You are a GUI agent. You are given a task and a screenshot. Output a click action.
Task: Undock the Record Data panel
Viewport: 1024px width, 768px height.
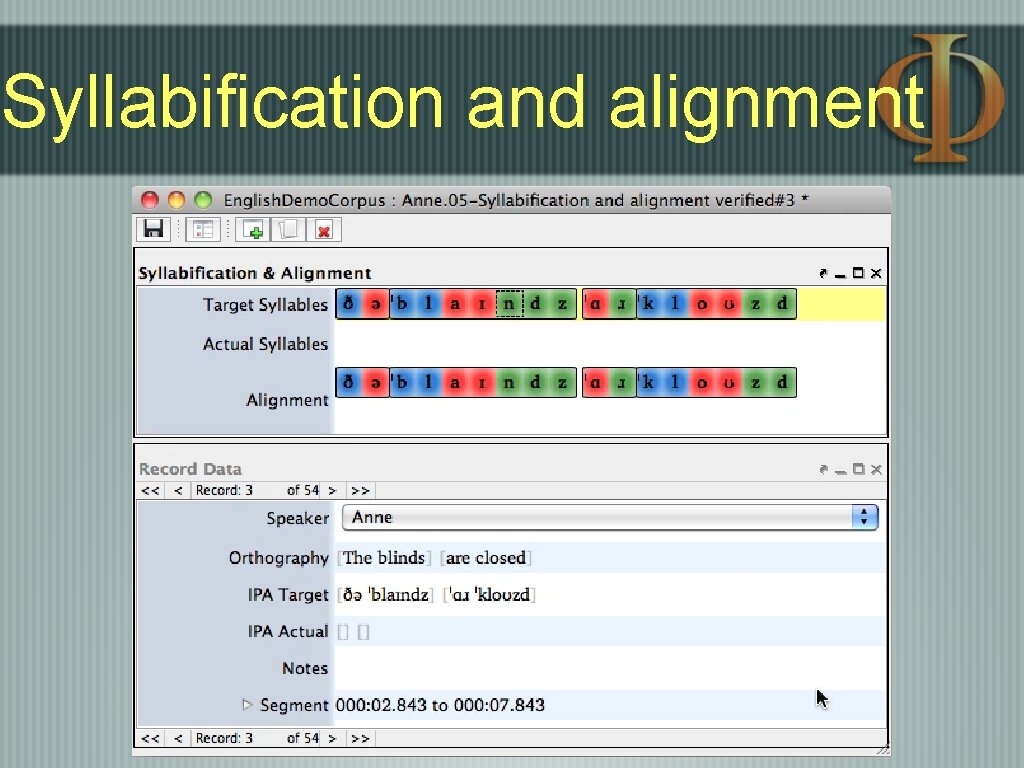pyautogui.click(x=824, y=469)
